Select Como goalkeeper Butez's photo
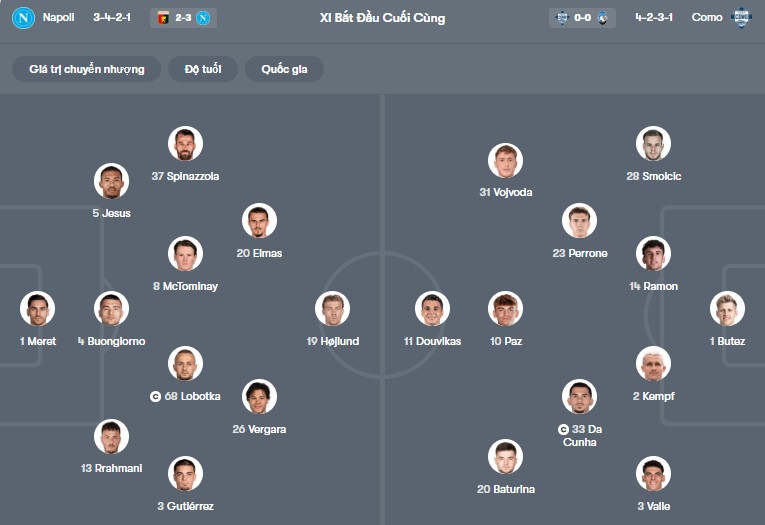 coord(727,309)
